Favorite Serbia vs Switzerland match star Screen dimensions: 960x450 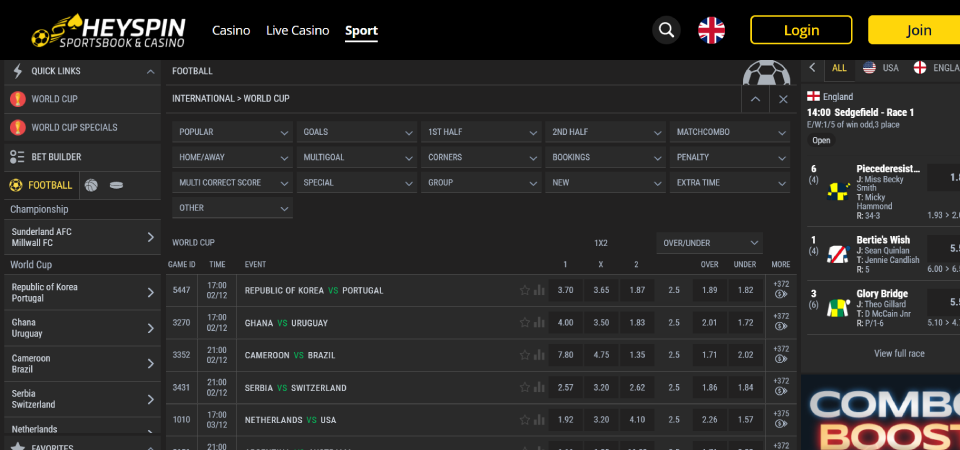(525, 388)
